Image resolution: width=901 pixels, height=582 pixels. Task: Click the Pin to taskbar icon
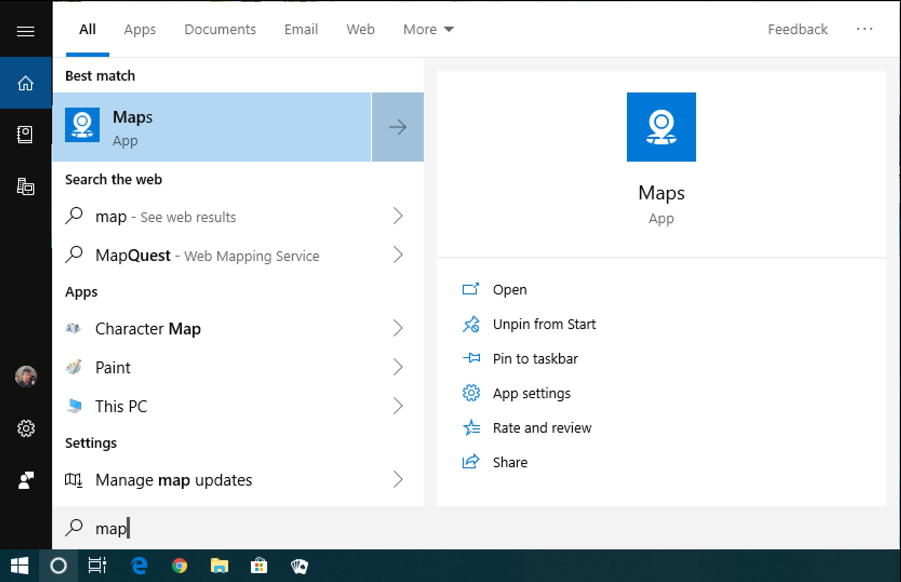coord(471,359)
